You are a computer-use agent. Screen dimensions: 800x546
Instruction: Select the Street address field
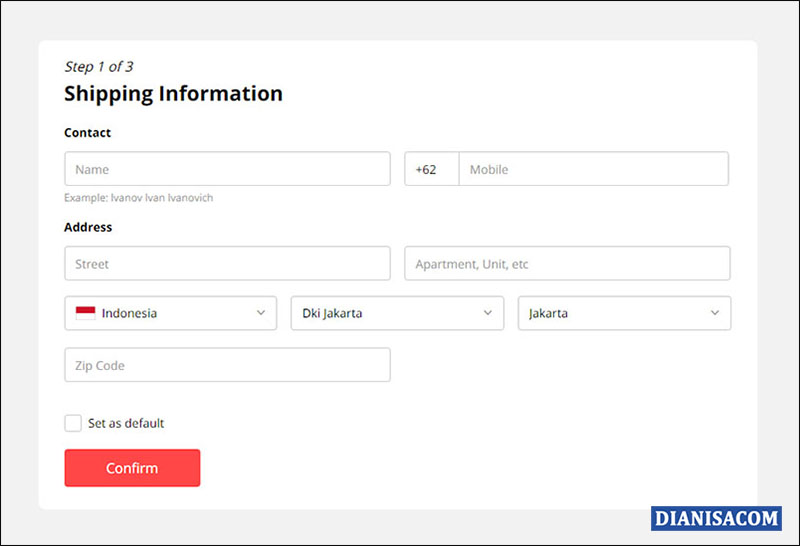pyautogui.click(x=227, y=264)
